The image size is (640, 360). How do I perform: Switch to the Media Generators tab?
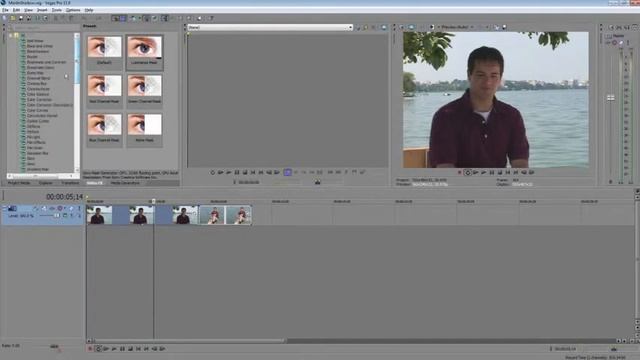[125, 183]
